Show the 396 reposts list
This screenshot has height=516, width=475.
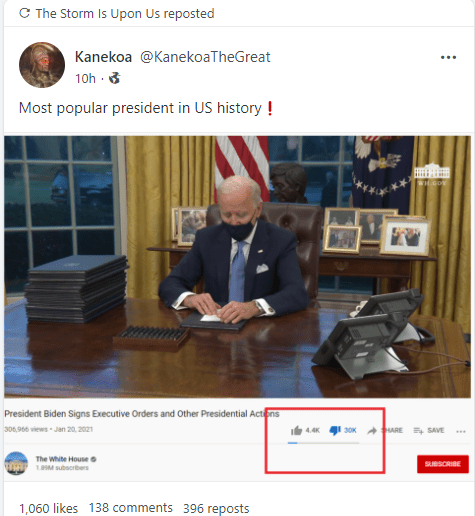(216, 508)
